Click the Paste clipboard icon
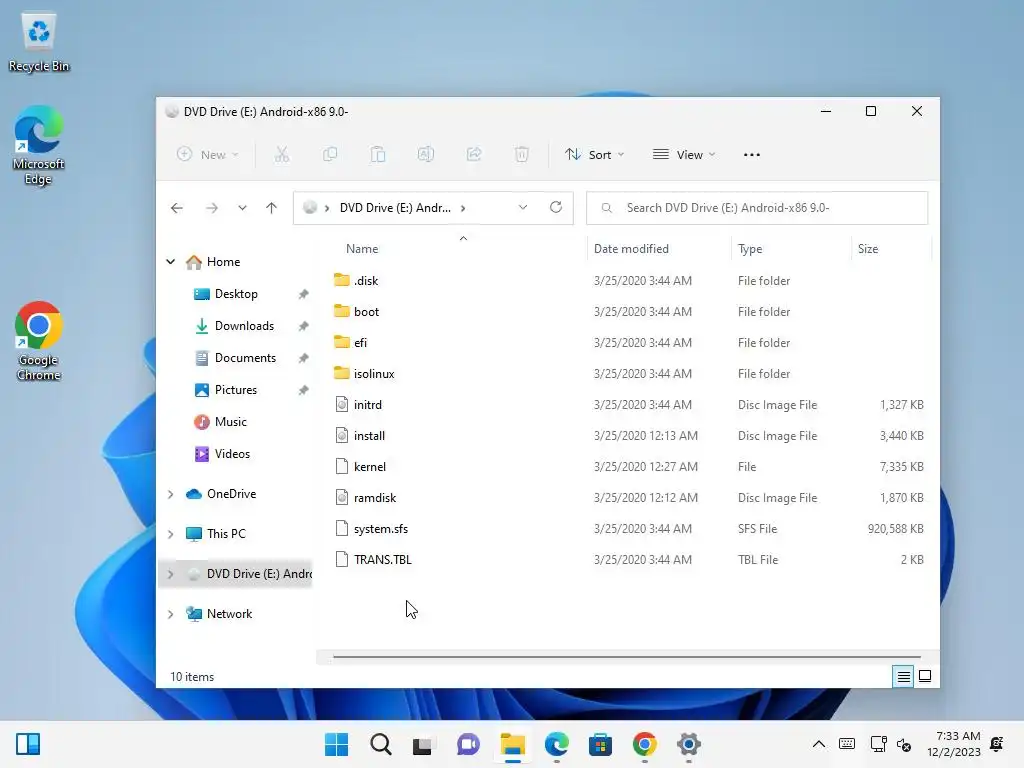 [377, 155]
